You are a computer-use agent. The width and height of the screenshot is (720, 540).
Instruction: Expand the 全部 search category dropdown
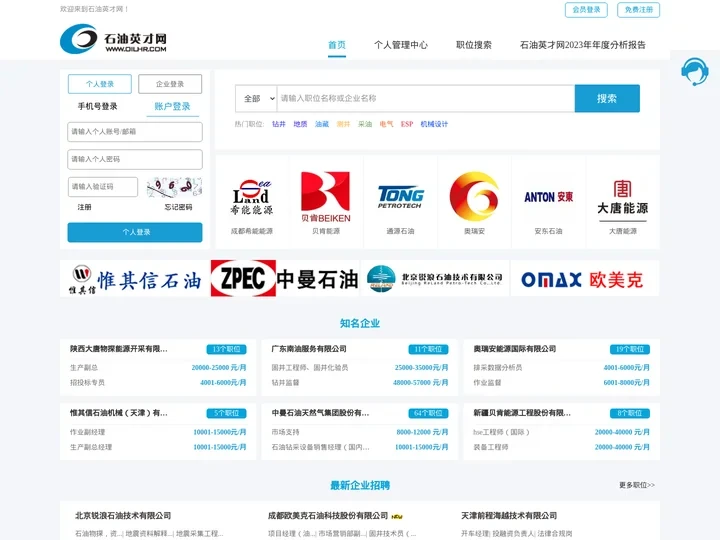[x=256, y=98]
